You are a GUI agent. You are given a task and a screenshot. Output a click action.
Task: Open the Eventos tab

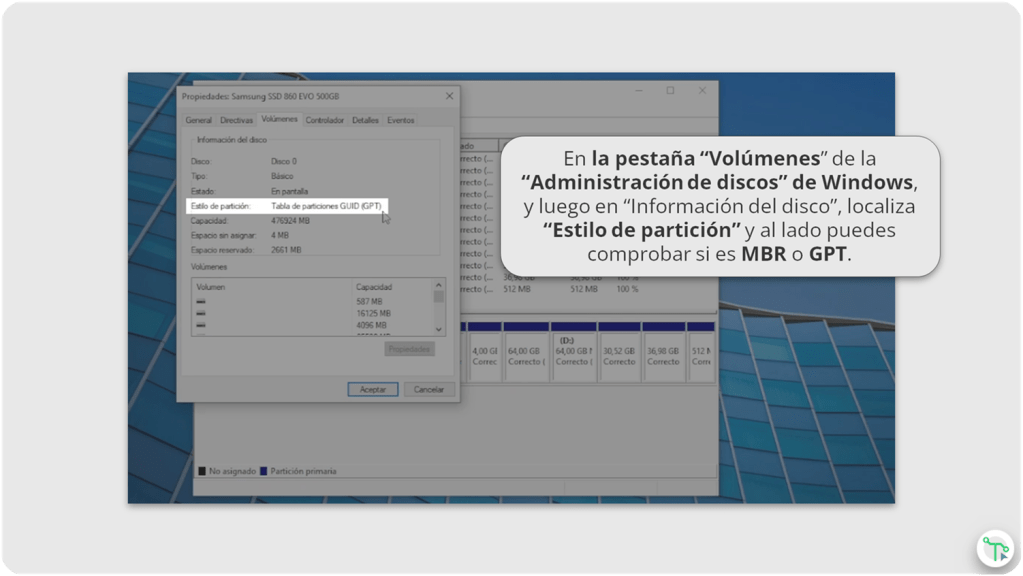(400, 119)
